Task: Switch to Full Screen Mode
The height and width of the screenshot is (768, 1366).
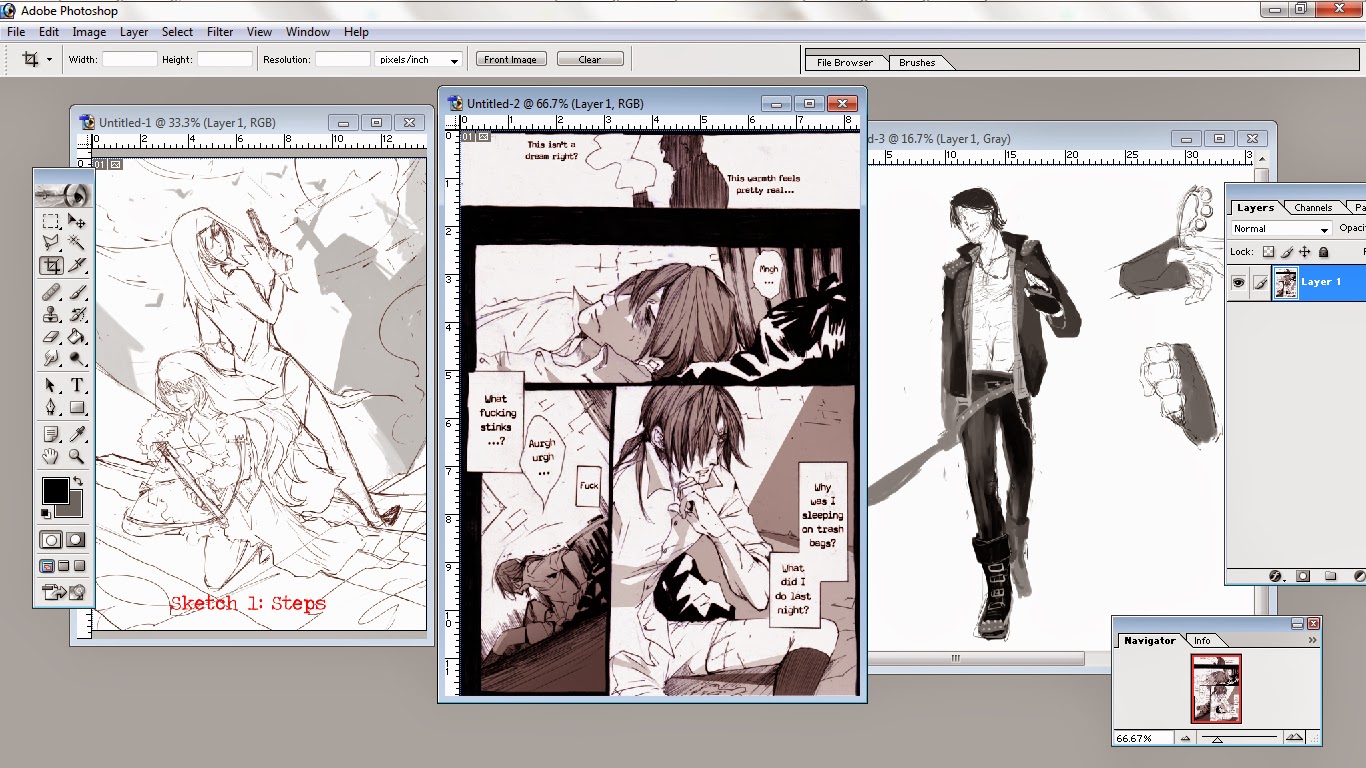Action: click(79, 566)
